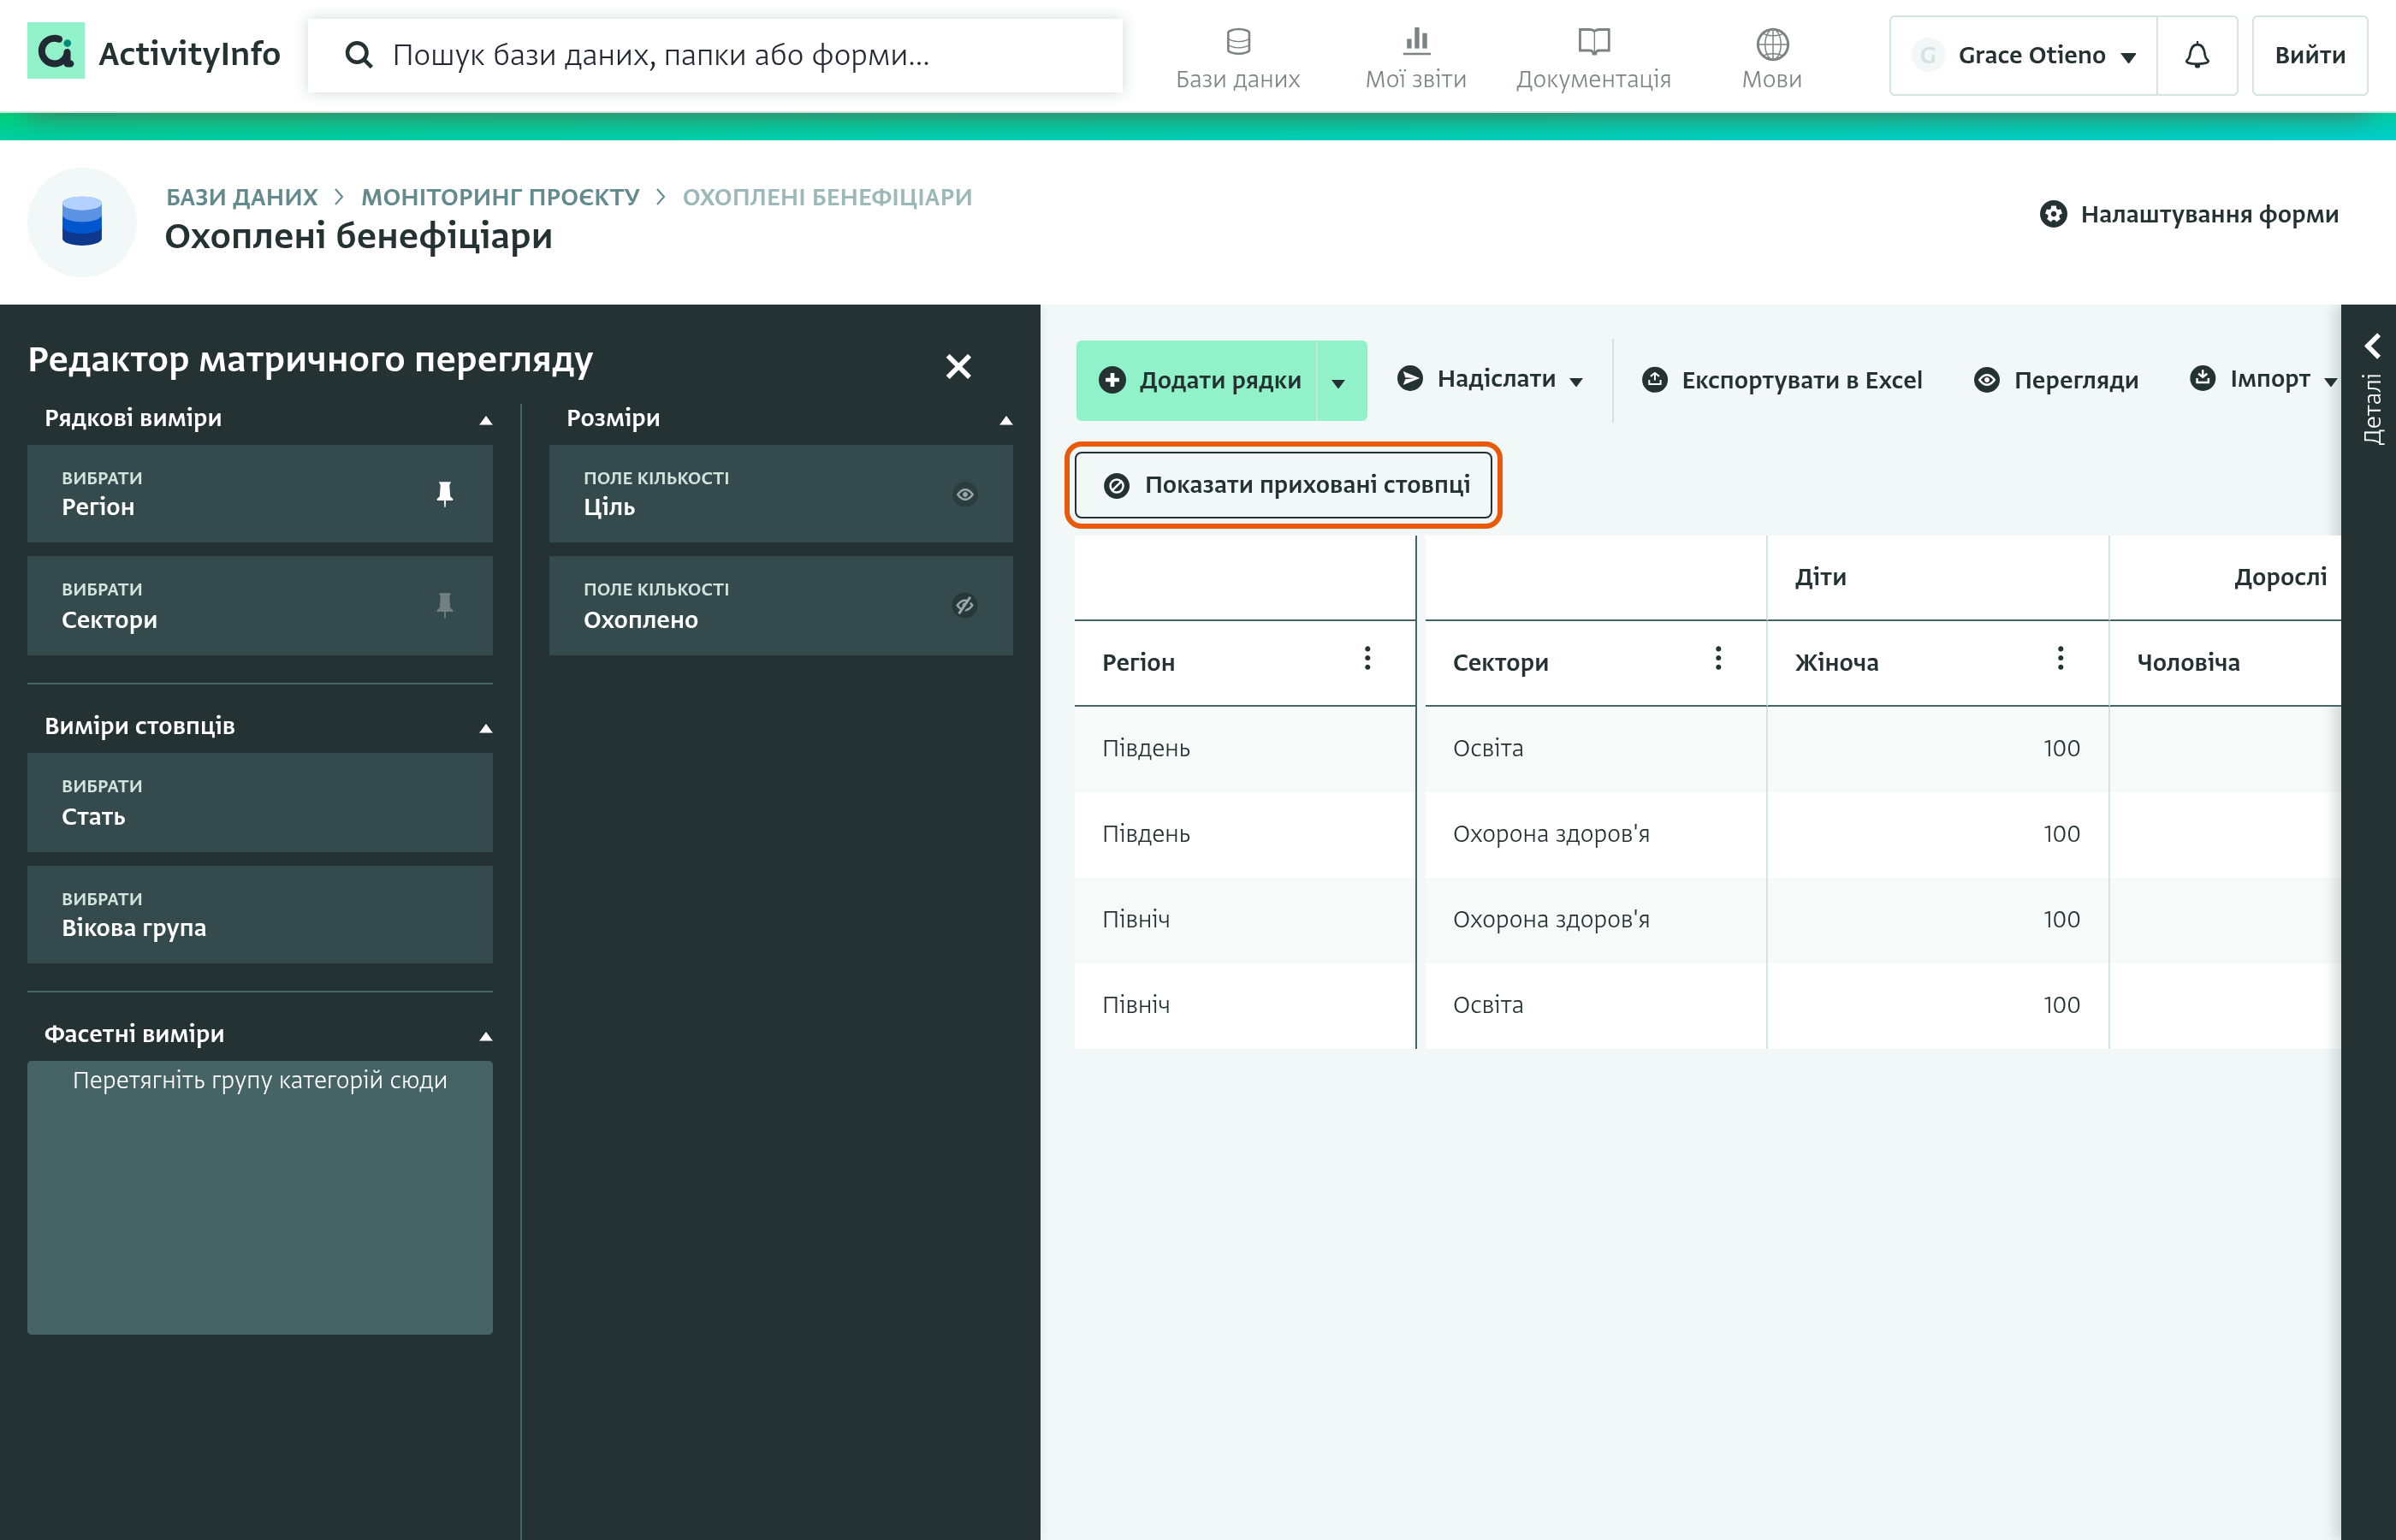This screenshot has width=2396, height=1540.
Task: Open the notifications bell
Action: click(2197, 55)
